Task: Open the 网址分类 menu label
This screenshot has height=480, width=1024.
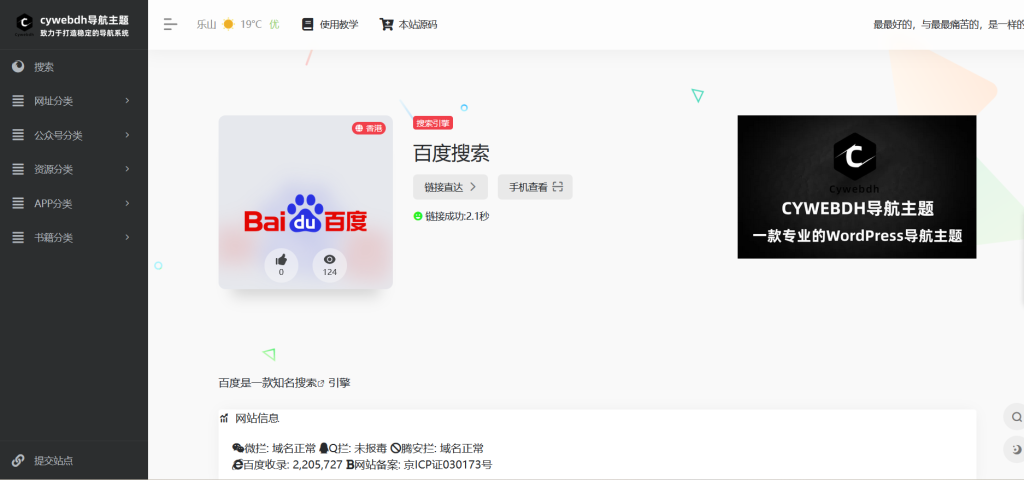Action: 54,101
